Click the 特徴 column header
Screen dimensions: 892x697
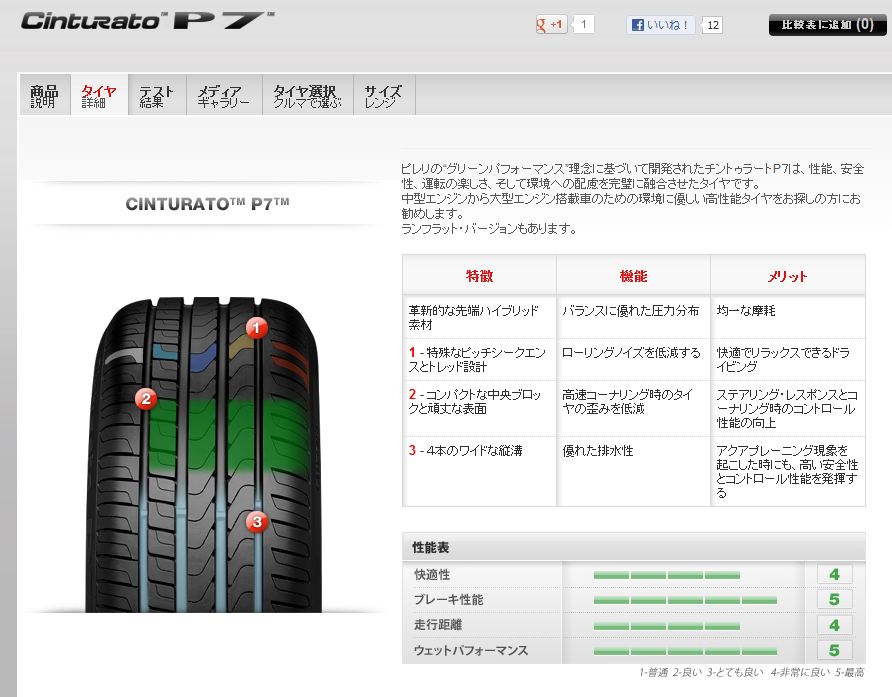coord(479,276)
